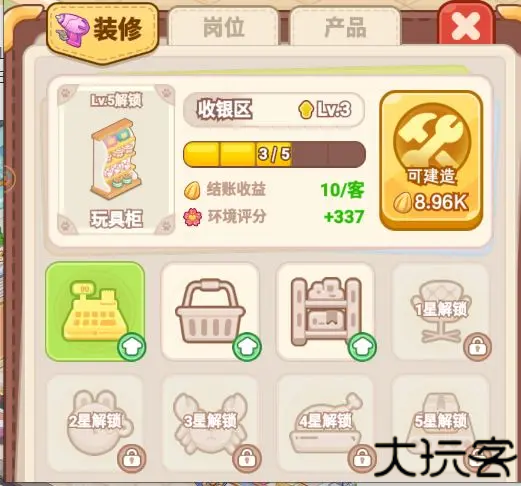Open the 装修 tab

[102, 31]
